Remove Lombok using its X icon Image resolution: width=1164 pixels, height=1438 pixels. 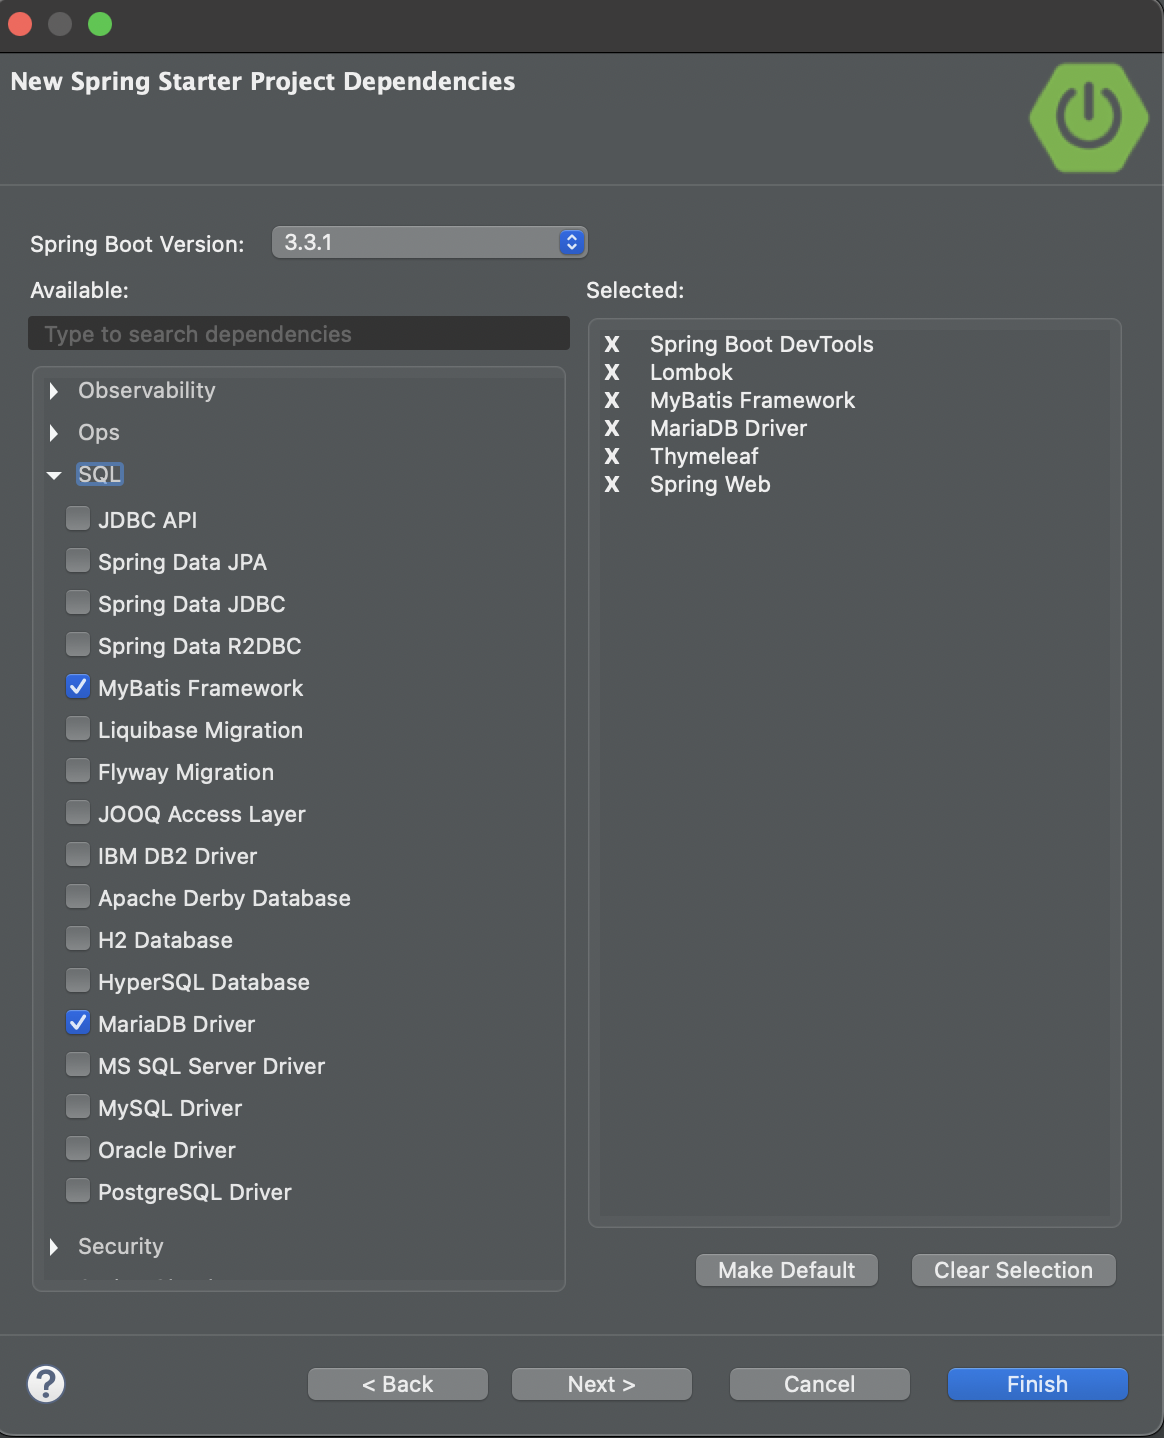[612, 373]
